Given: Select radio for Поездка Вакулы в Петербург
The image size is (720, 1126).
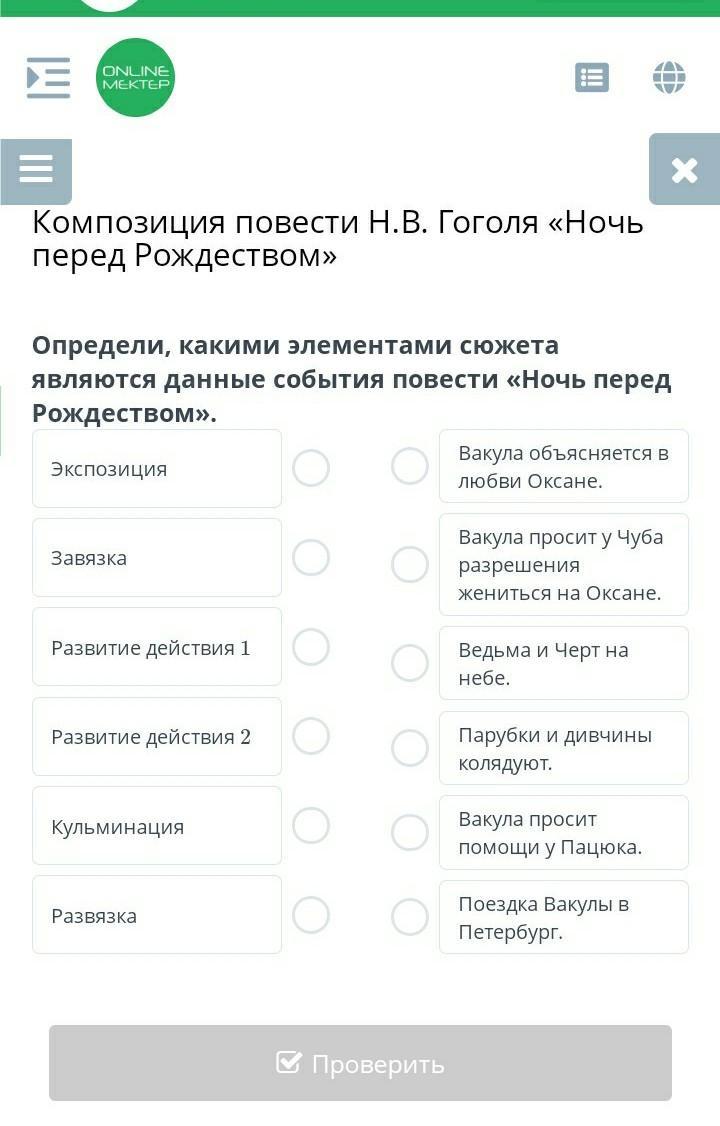Looking at the screenshot, I should pos(409,917).
